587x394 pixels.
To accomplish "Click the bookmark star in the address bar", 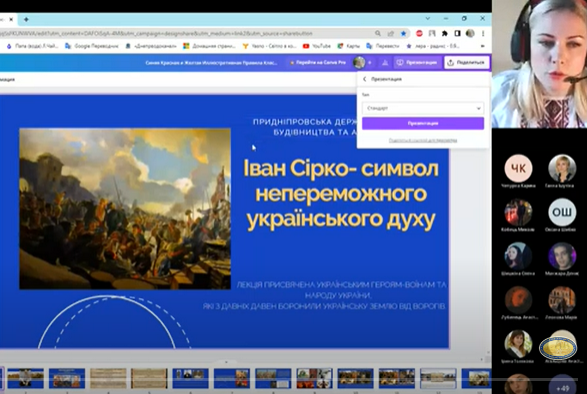I will tap(404, 34).
